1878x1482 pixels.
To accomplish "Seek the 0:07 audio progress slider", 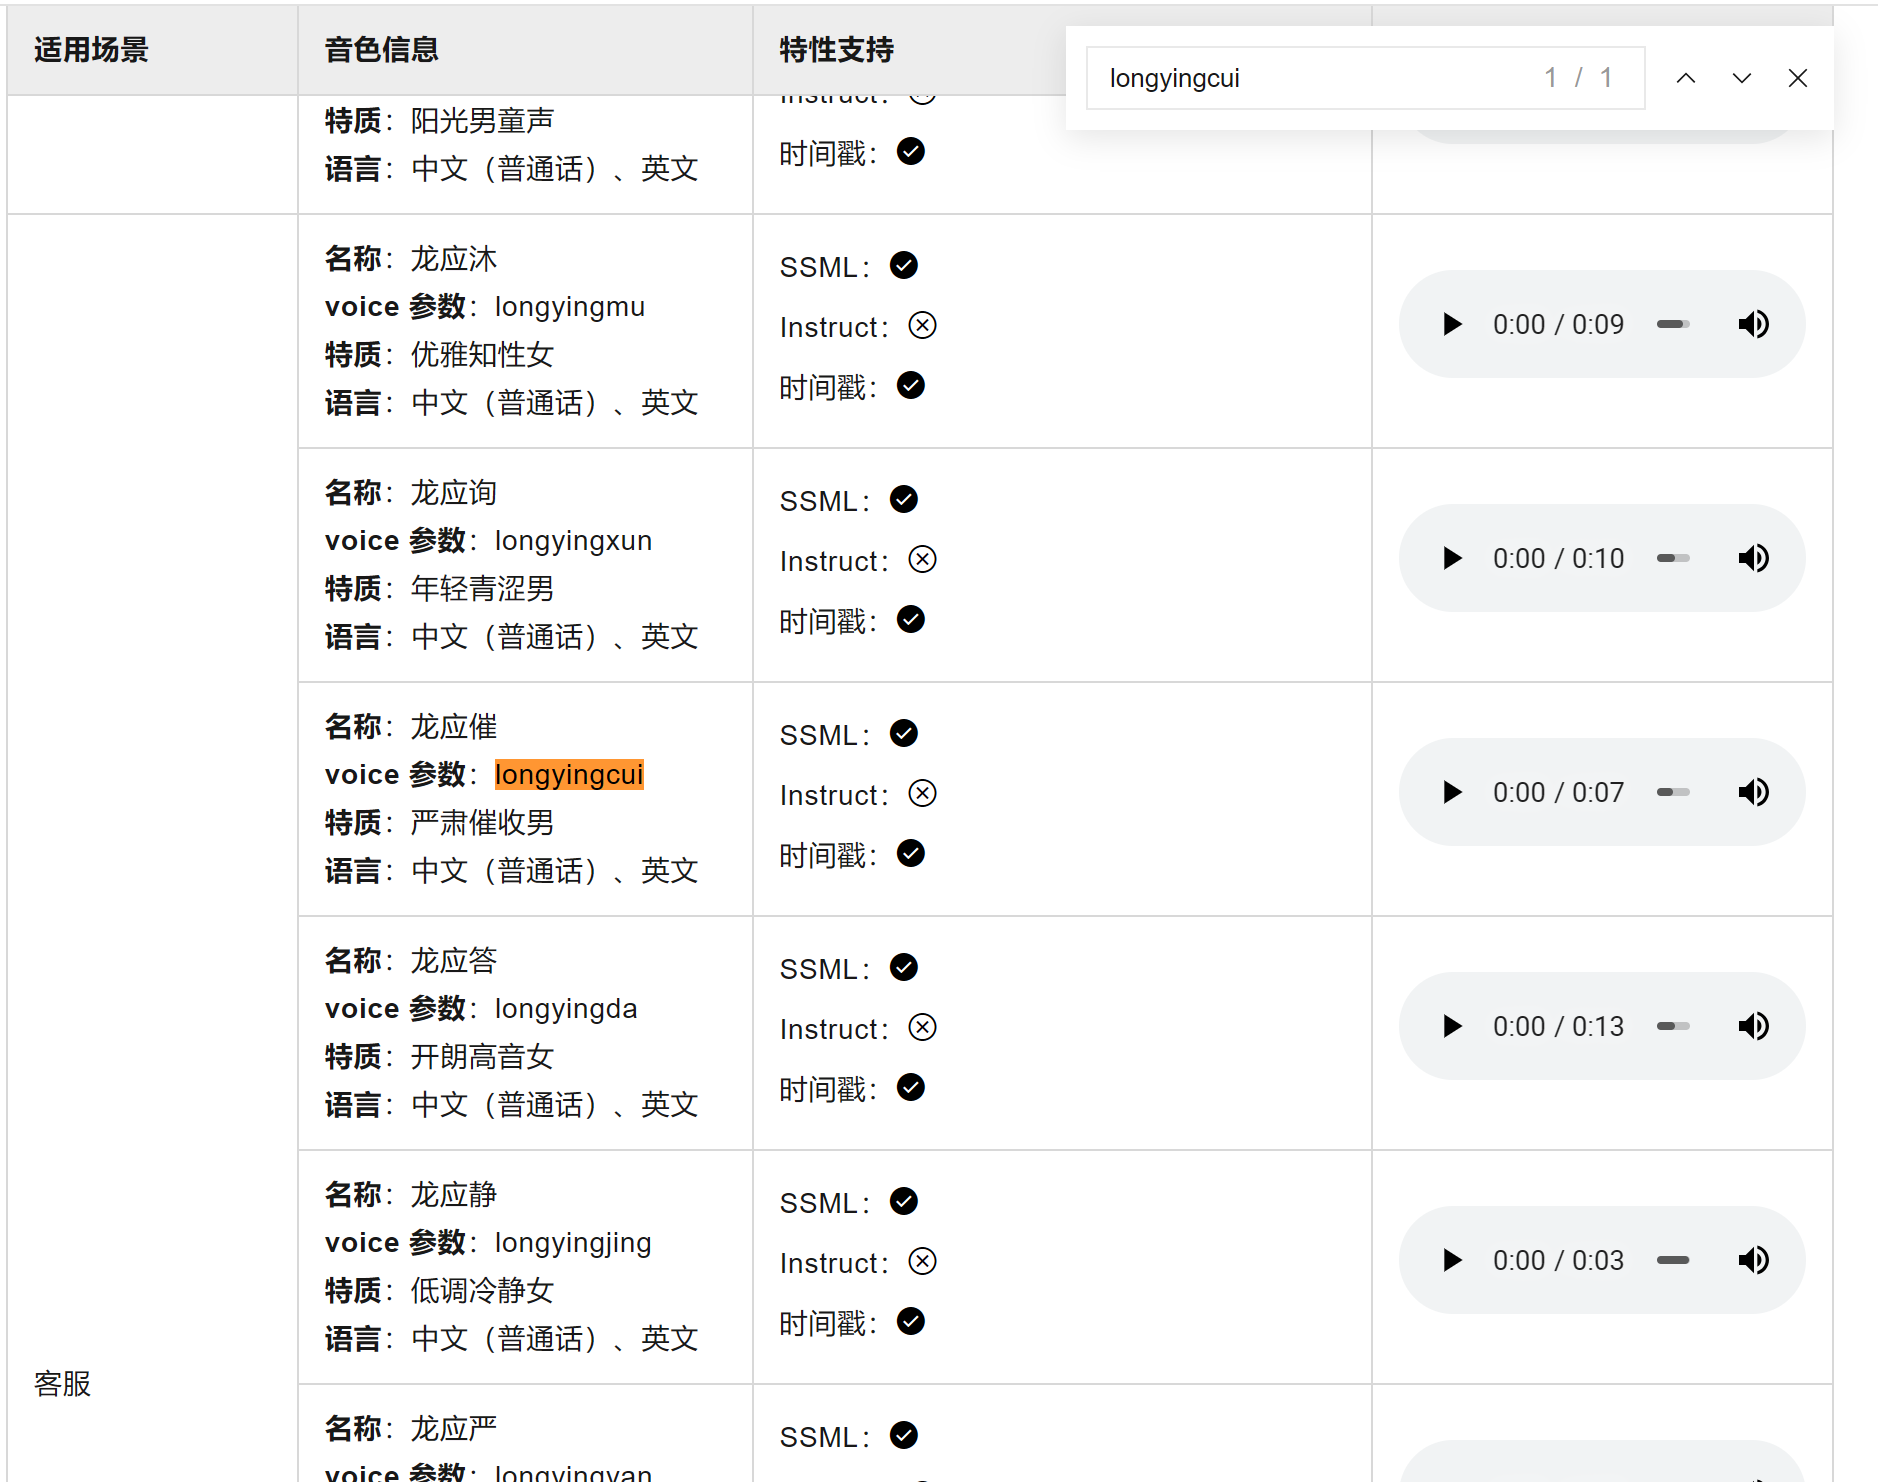I will 1673,792.
